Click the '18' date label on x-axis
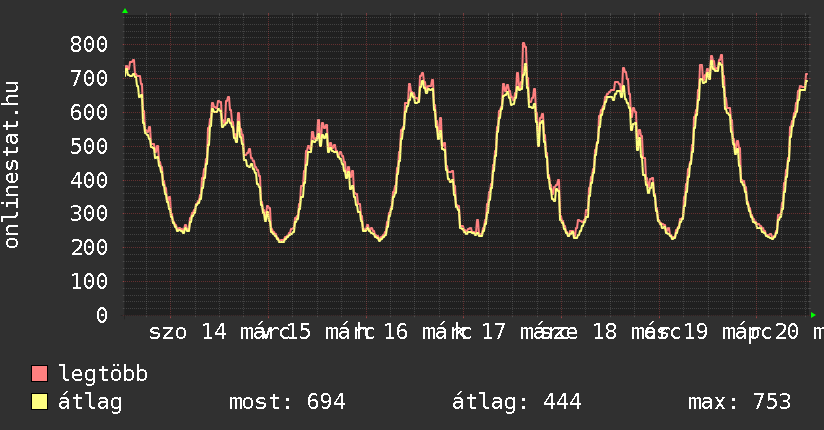Viewport: 824px width, 430px height. coord(604,332)
